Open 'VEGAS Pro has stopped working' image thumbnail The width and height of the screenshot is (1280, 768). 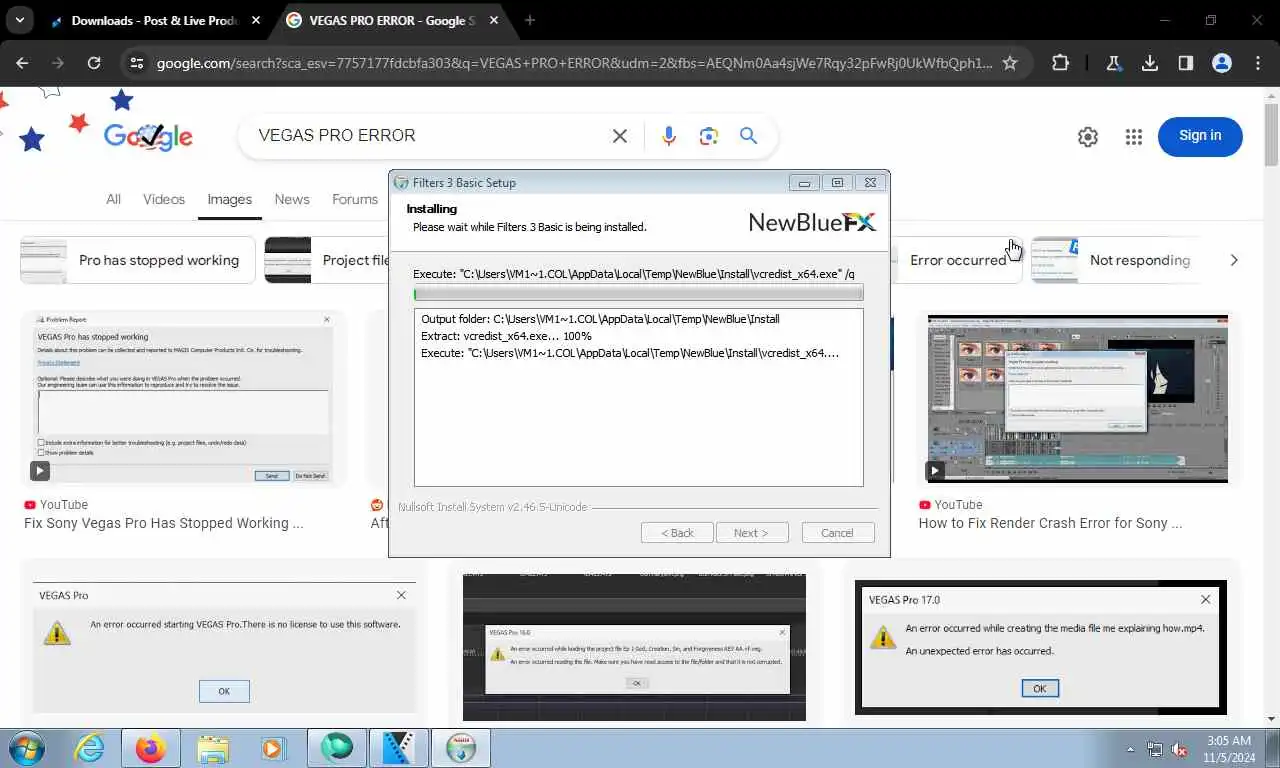click(x=183, y=399)
